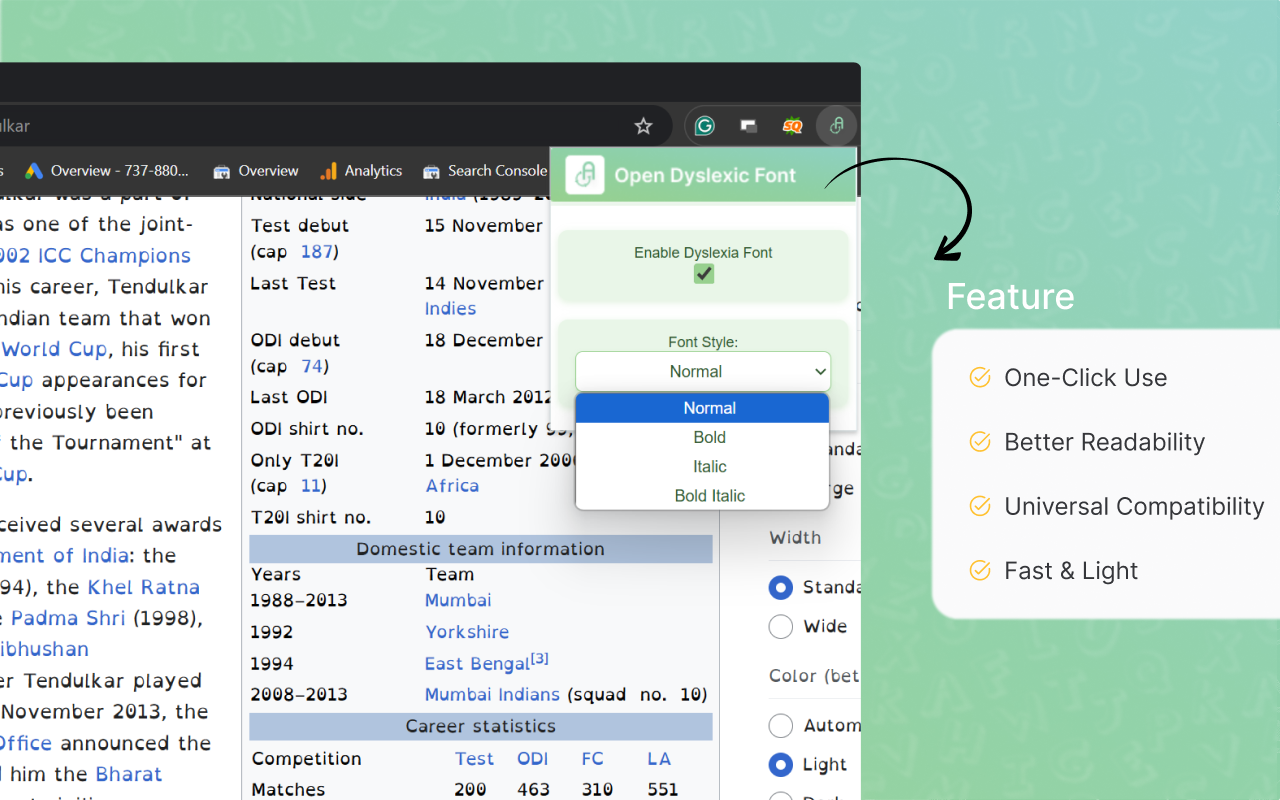Click the "Test debut" row label
1280x800 pixels.
tap(300, 225)
